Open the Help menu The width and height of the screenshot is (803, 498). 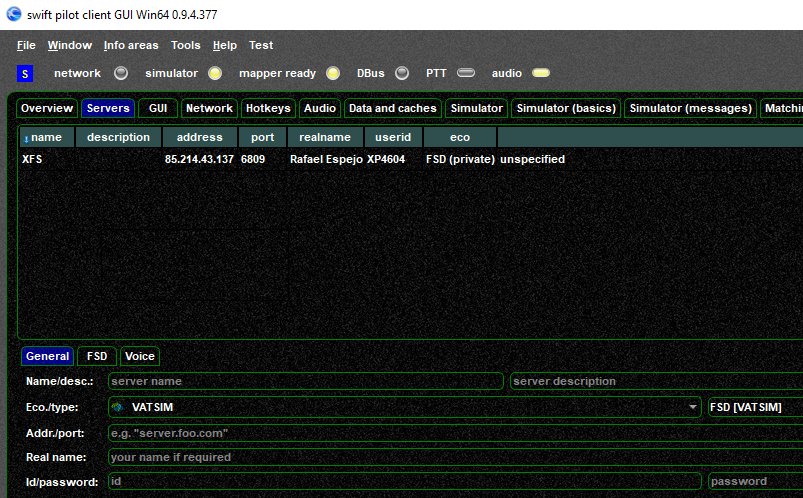(225, 45)
